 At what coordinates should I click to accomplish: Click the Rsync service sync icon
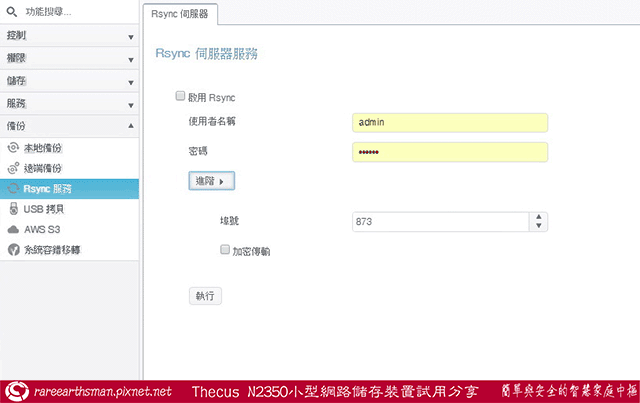click(x=13, y=188)
